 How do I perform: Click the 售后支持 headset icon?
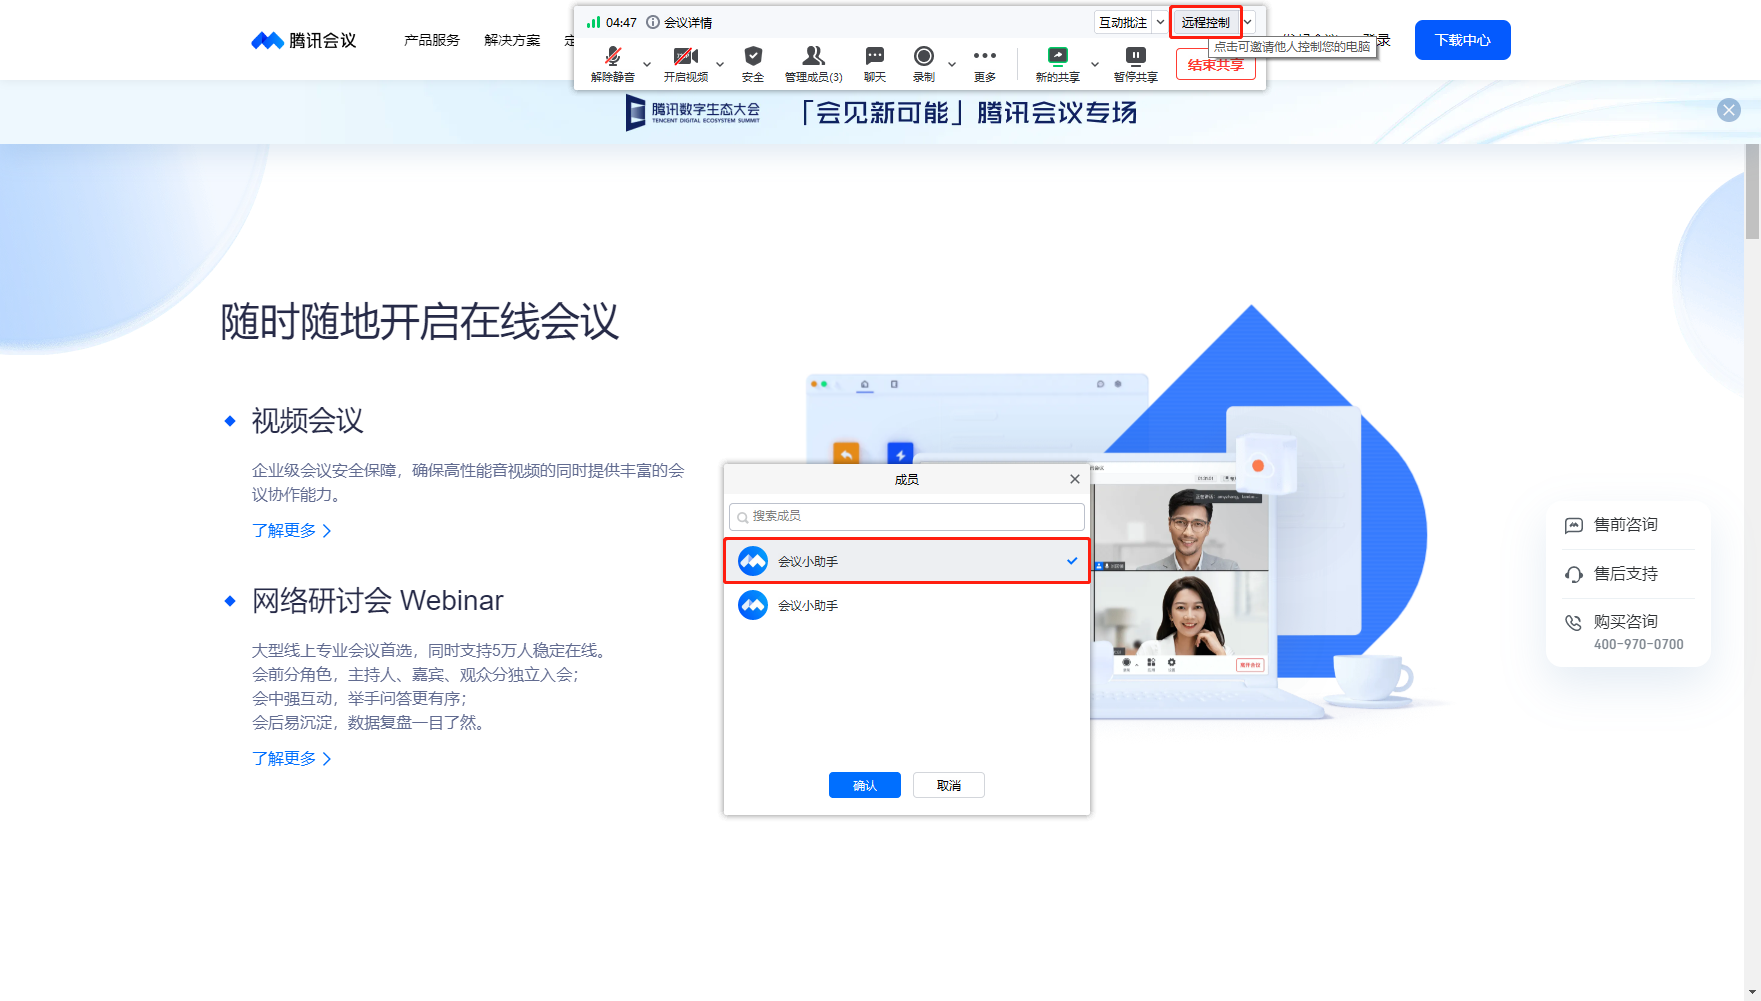[x=1573, y=574]
